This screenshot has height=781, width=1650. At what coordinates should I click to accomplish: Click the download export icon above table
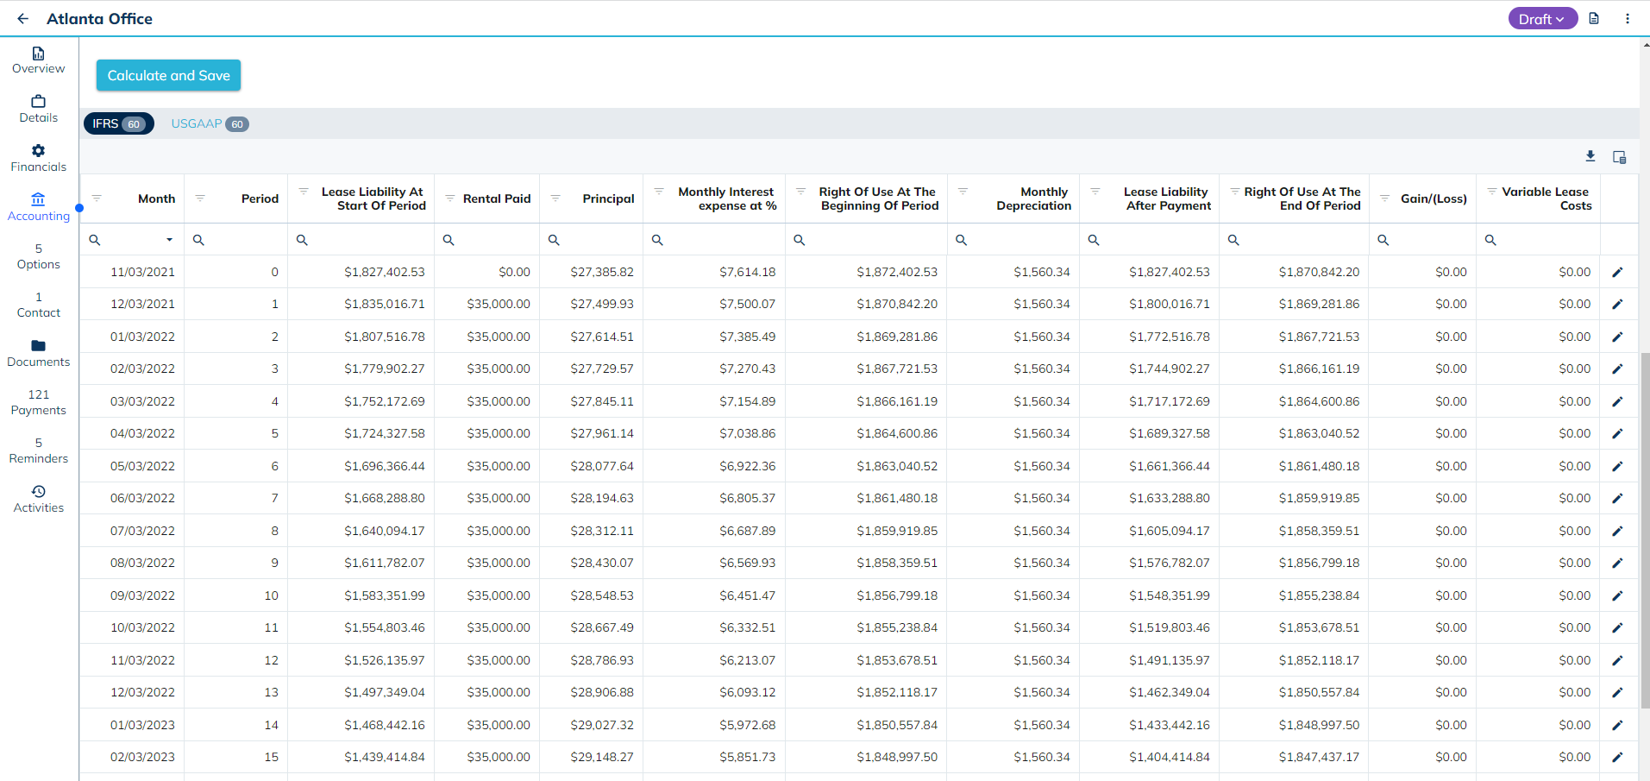click(x=1590, y=157)
